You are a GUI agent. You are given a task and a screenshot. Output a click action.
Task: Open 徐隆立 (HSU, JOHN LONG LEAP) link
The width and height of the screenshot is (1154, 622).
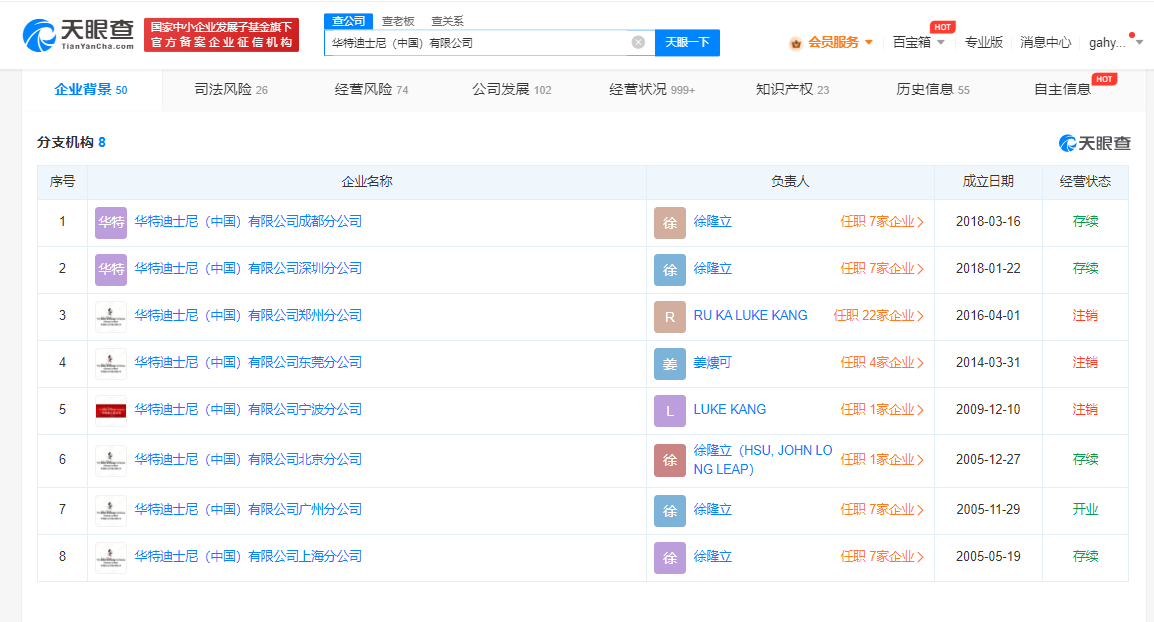pos(762,460)
